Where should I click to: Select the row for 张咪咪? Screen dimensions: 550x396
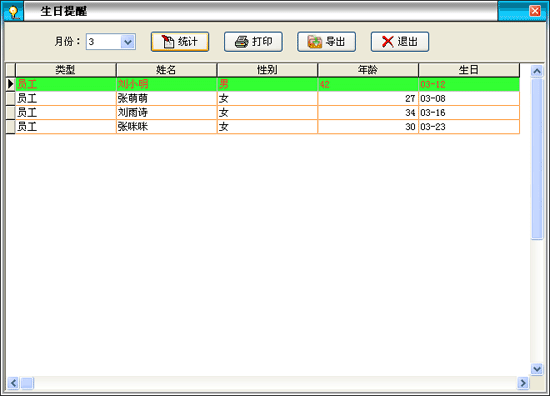[267, 127]
